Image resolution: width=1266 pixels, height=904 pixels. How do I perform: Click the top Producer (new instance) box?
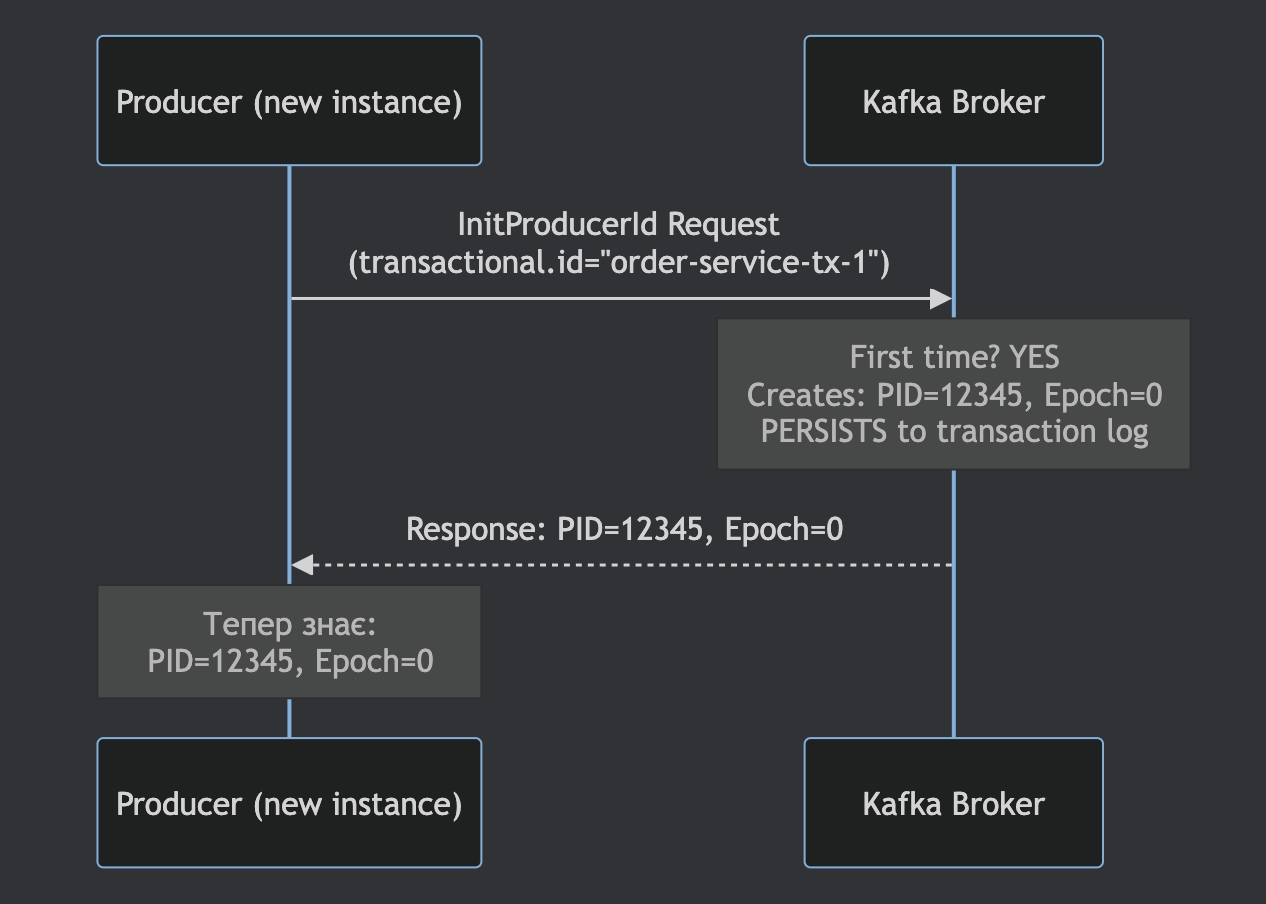coord(289,101)
